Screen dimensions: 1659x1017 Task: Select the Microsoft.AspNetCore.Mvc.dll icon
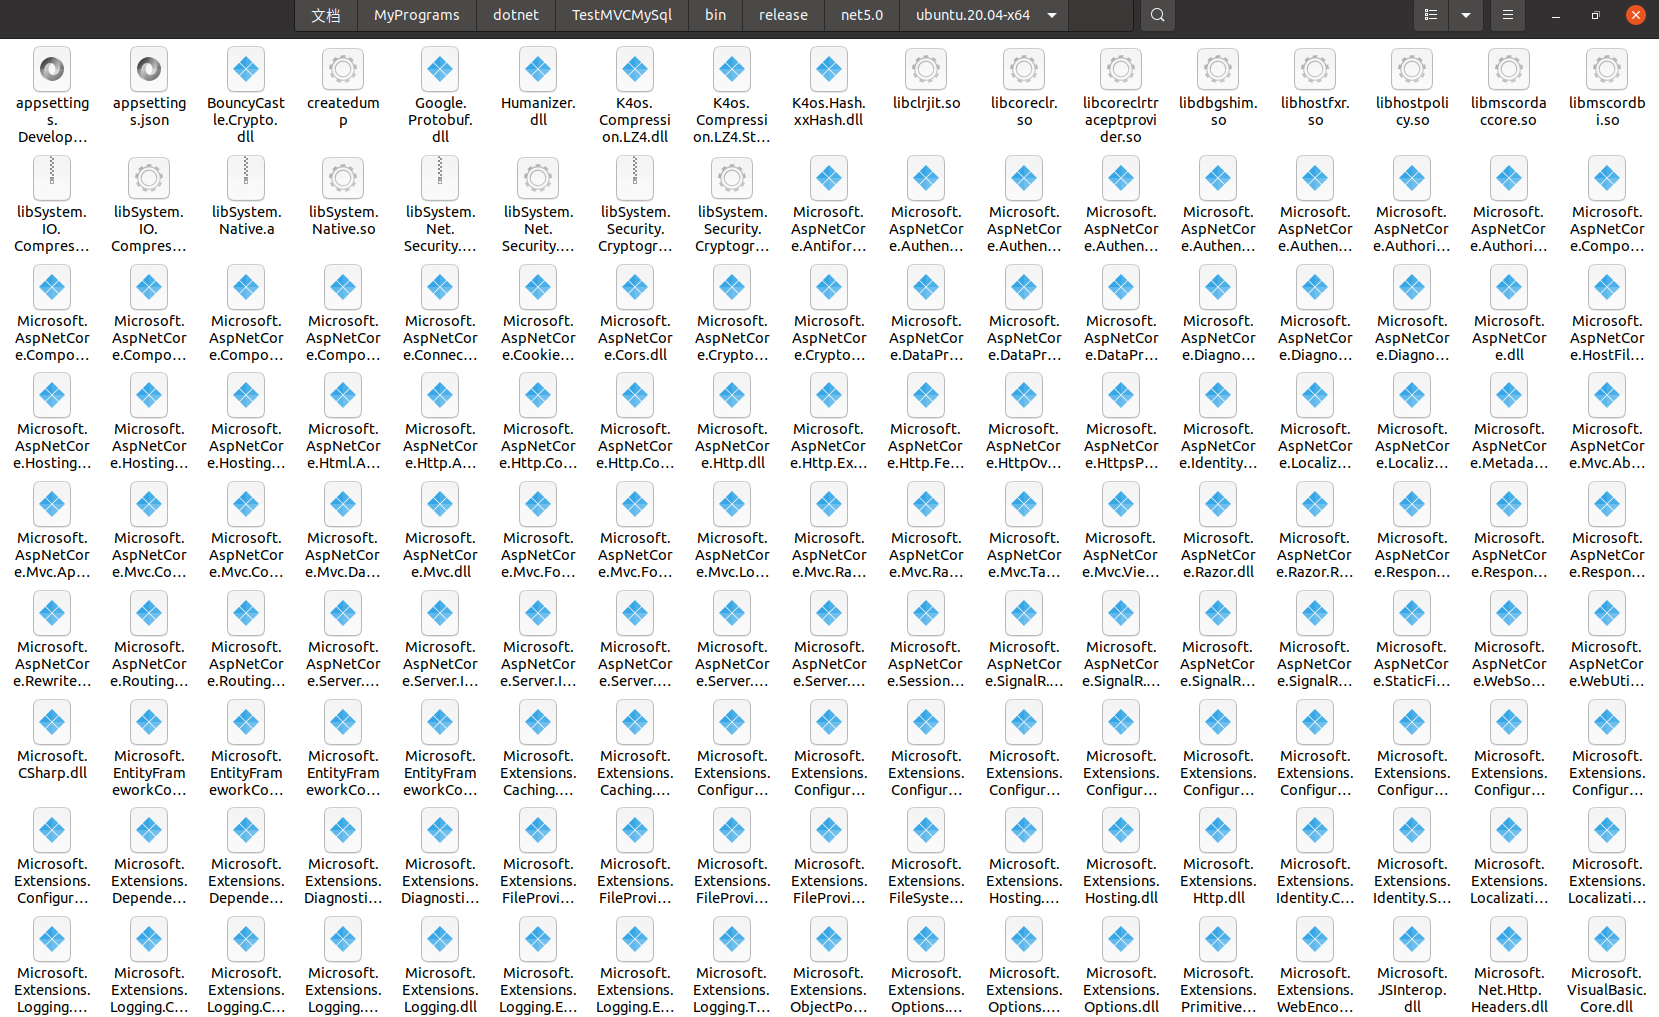[x=440, y=504]
